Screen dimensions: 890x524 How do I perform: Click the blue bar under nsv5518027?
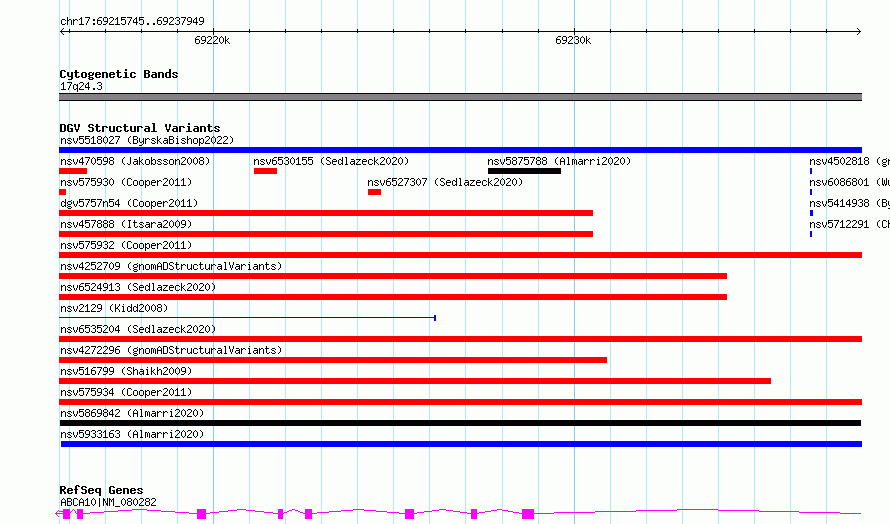coord(460,150)
